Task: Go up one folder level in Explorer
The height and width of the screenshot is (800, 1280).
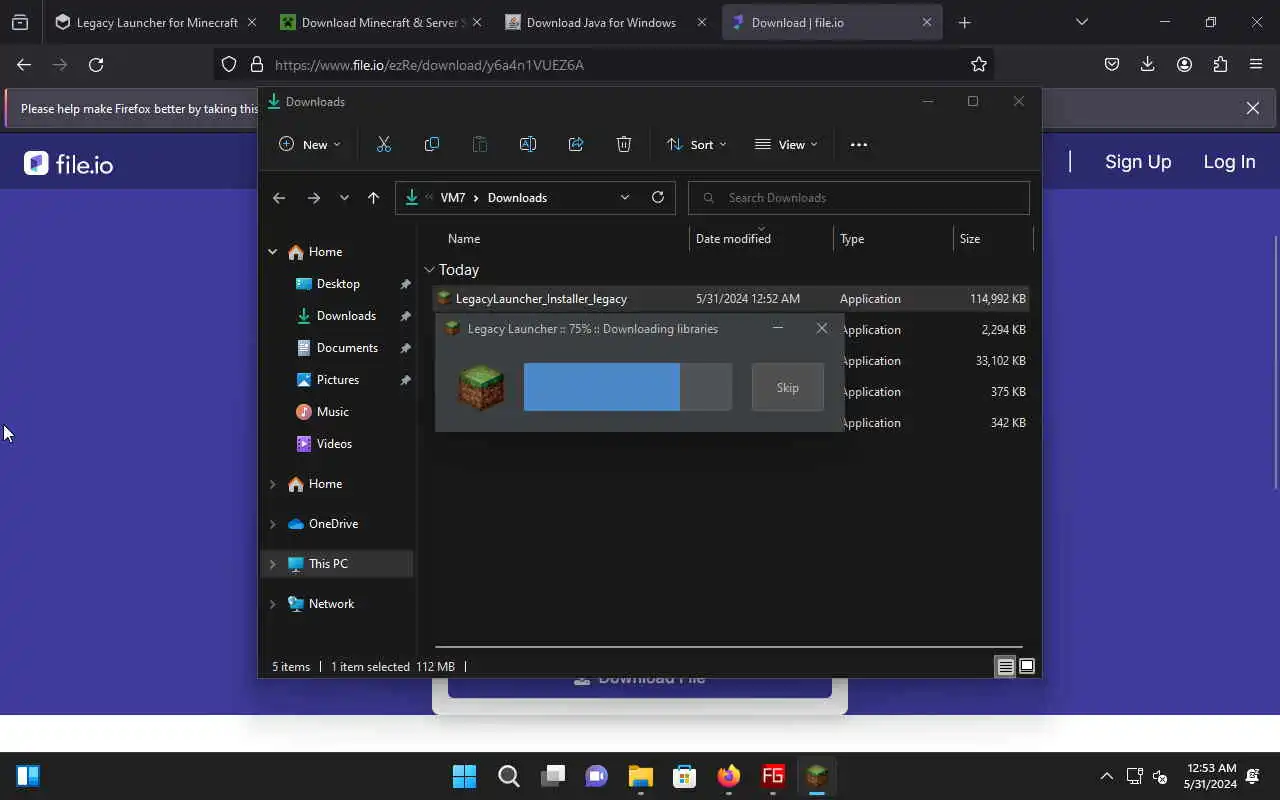Action: 373,198
